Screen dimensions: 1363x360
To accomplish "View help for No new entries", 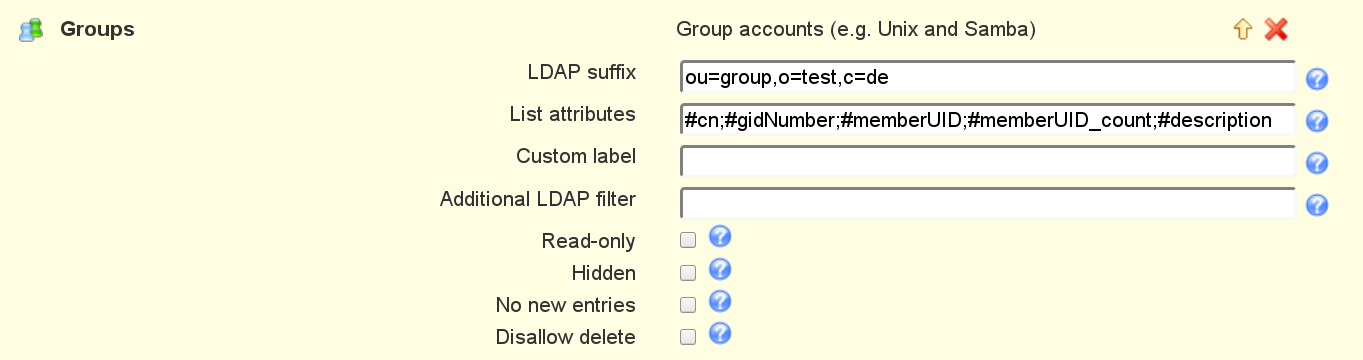I will click(720, 301).
